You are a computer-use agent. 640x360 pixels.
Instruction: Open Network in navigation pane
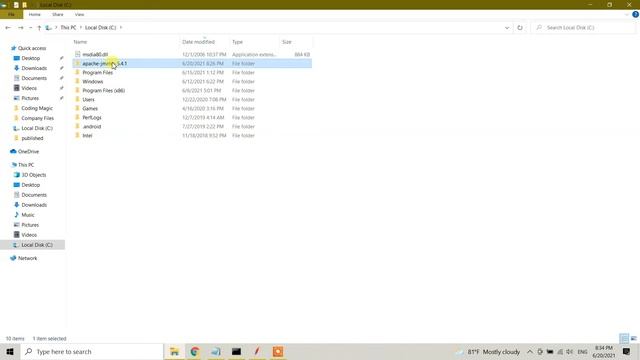pos(27,258)
